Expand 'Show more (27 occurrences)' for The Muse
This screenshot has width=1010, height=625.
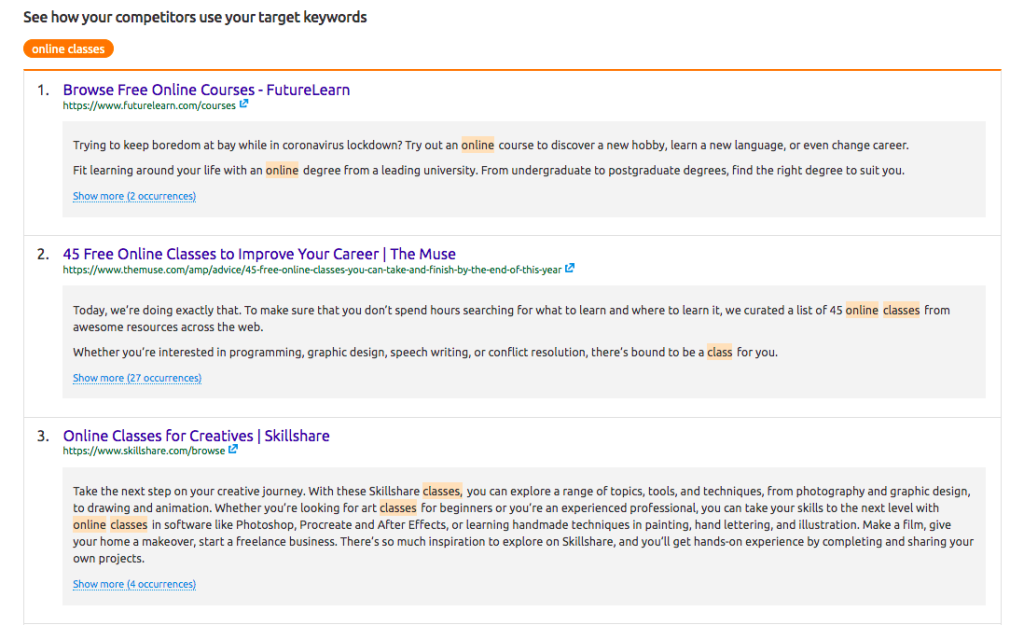click(x=137, y=378)
